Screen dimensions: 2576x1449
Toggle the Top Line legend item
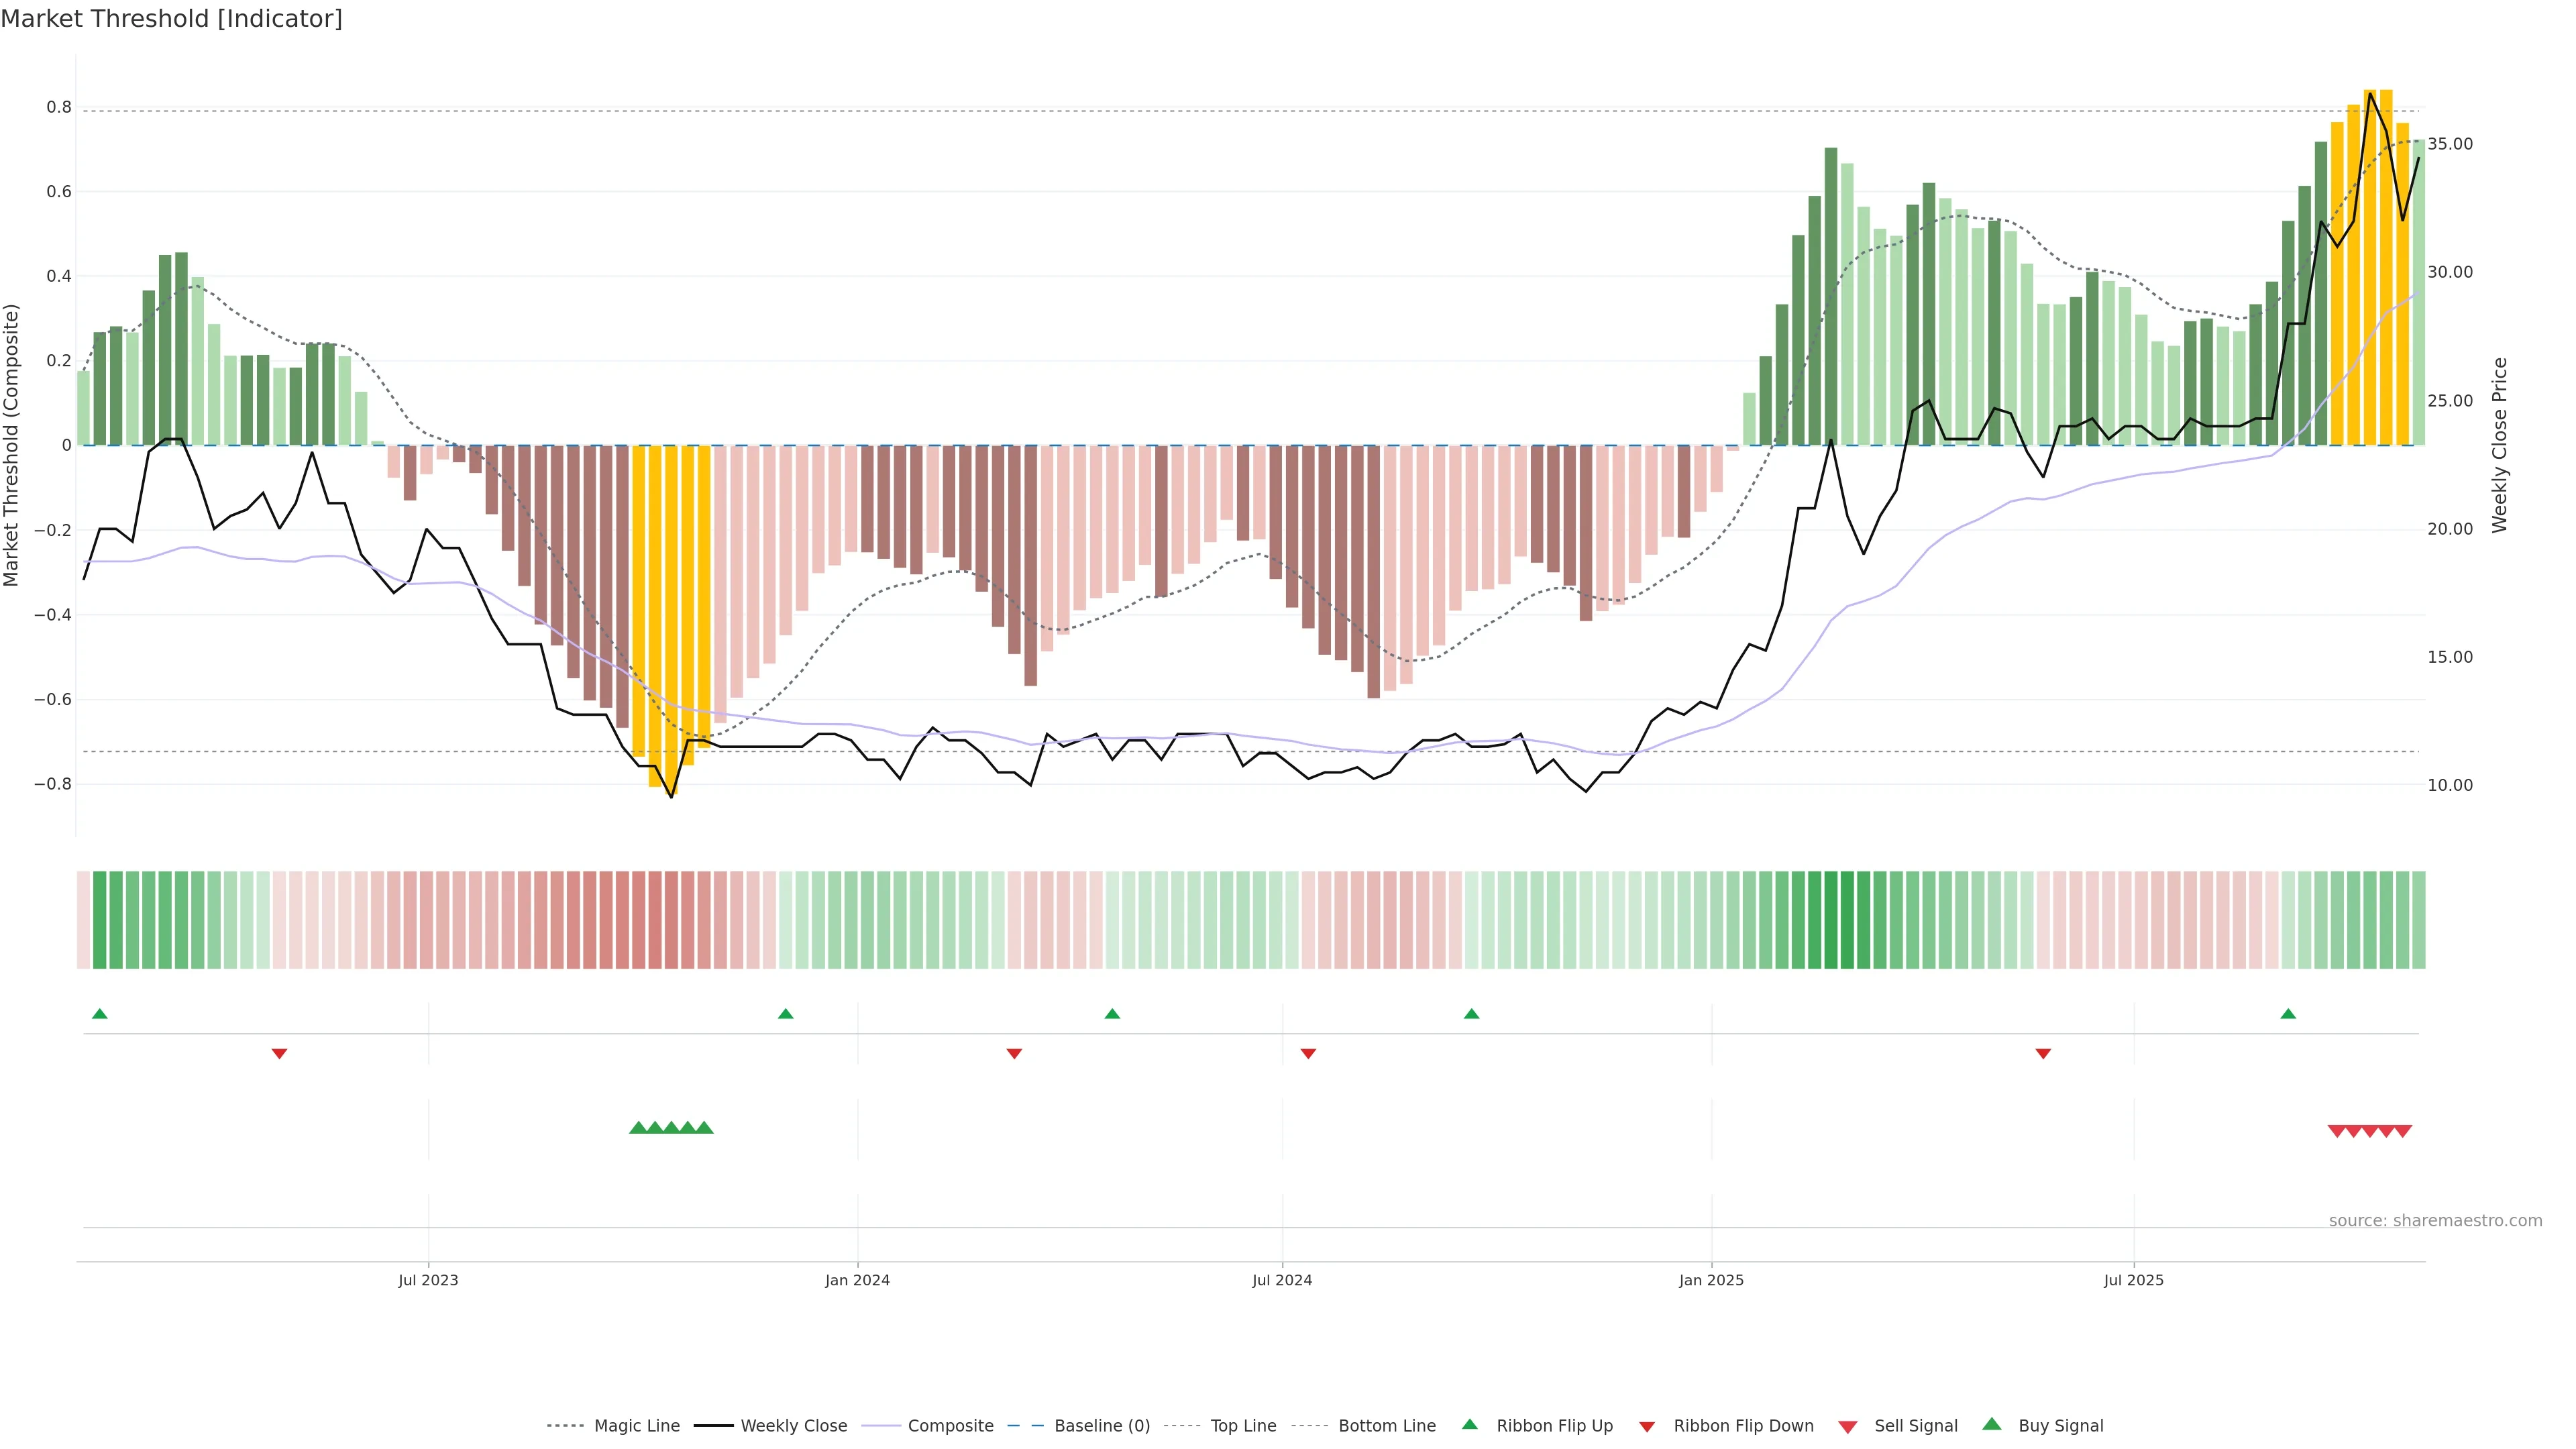[x=1243, y=1426]
